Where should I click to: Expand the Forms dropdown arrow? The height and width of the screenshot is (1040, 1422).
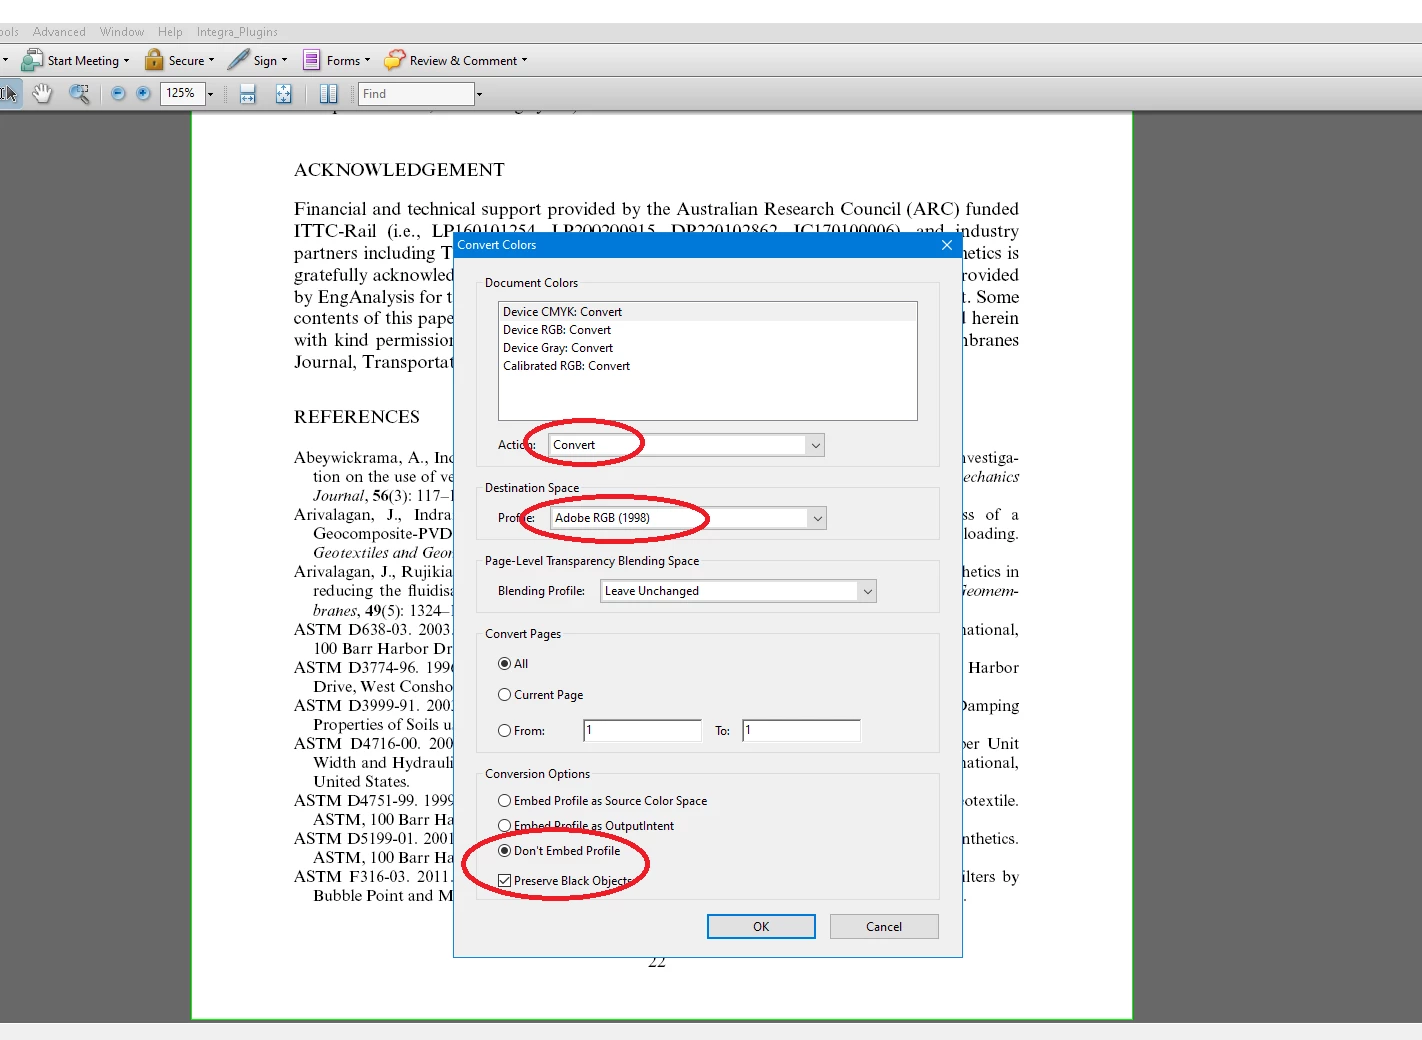[x=367, y=60]
